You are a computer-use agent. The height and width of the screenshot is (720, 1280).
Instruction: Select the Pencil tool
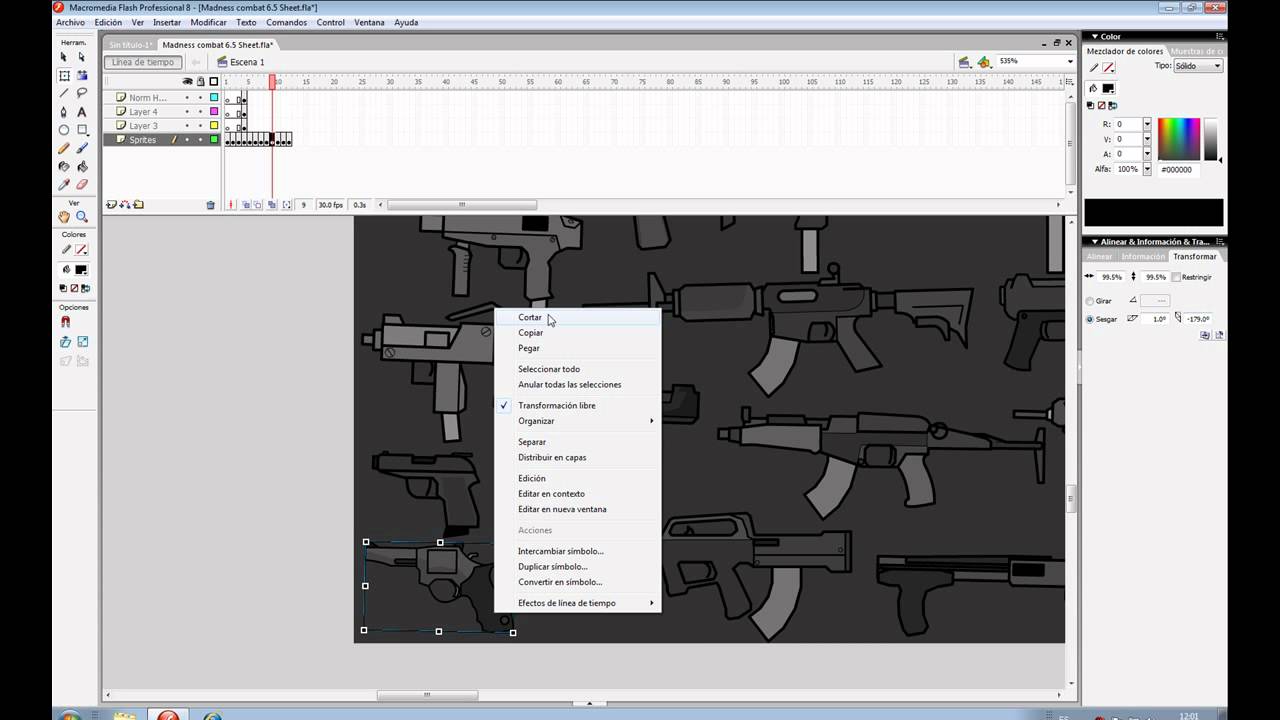(64, 148)
